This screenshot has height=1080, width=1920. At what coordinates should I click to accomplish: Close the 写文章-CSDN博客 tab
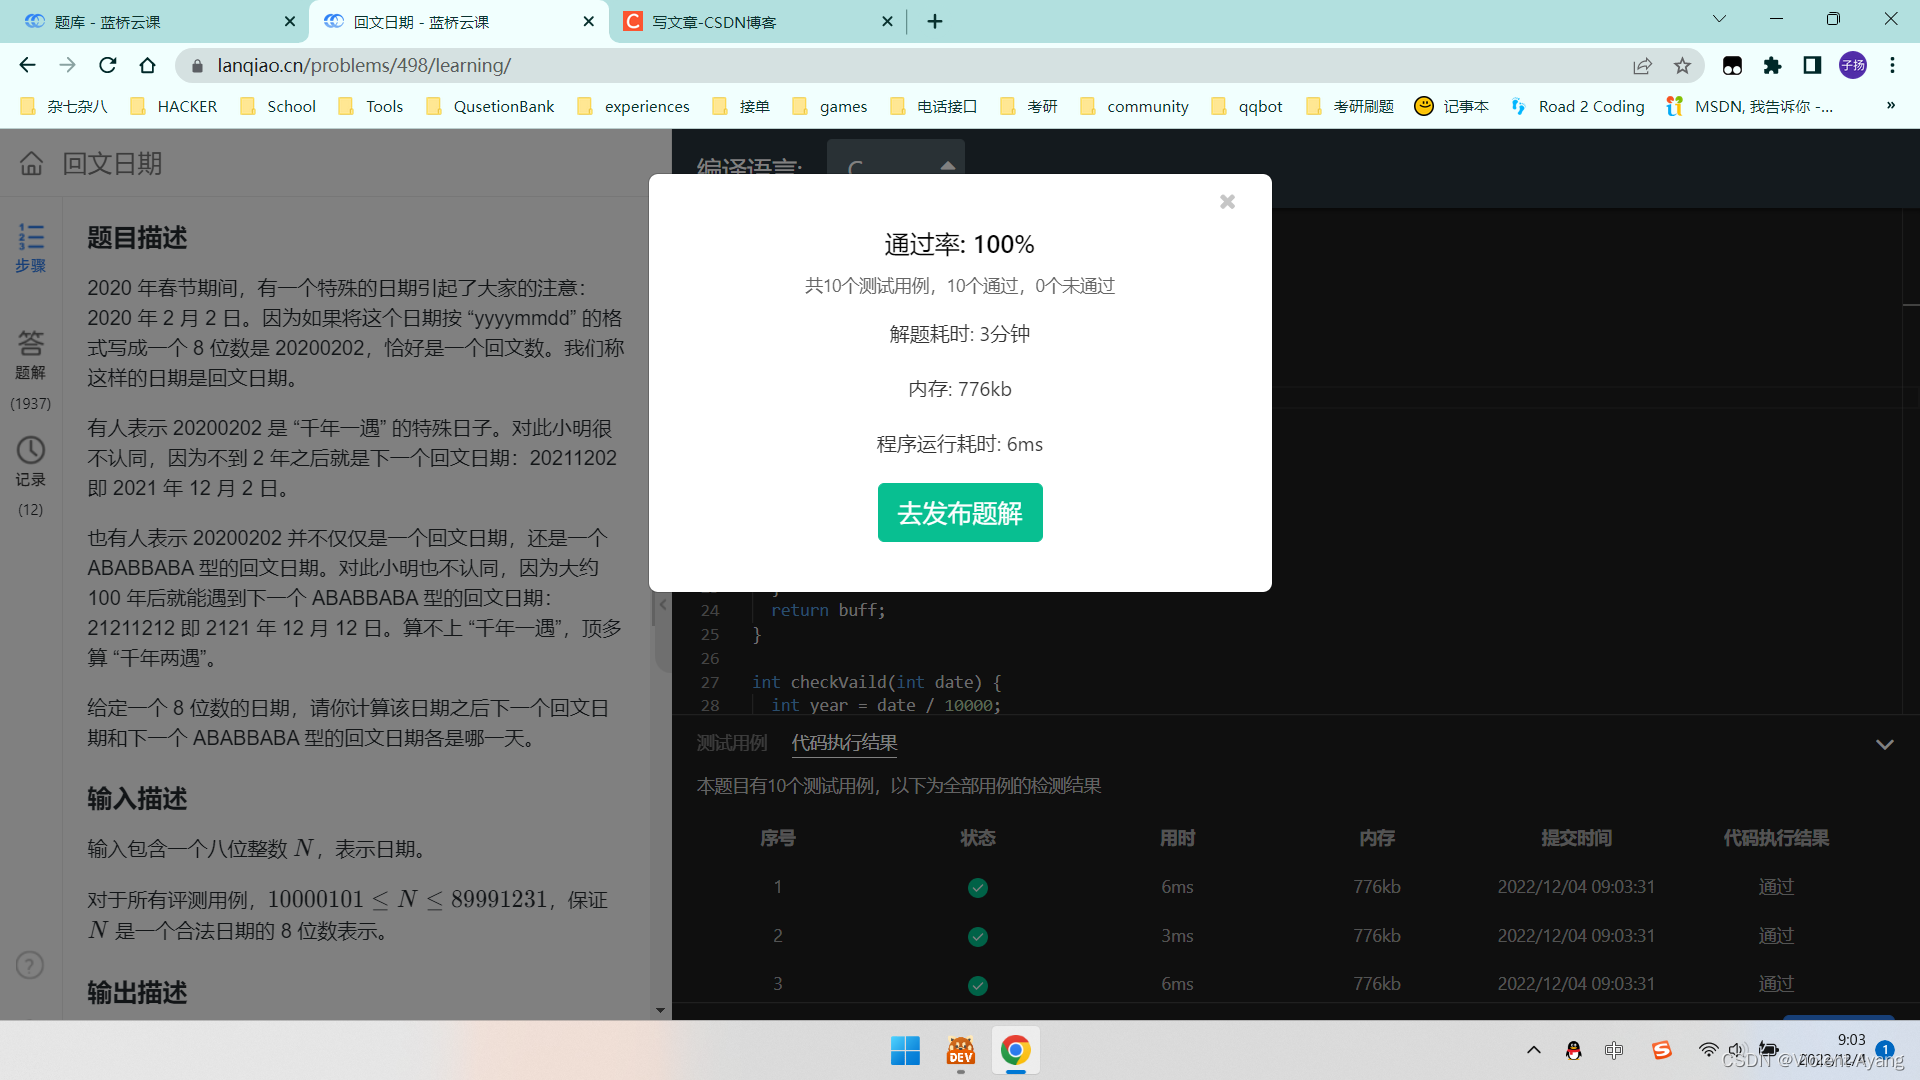pyautogui.click(x=887, y=21)
